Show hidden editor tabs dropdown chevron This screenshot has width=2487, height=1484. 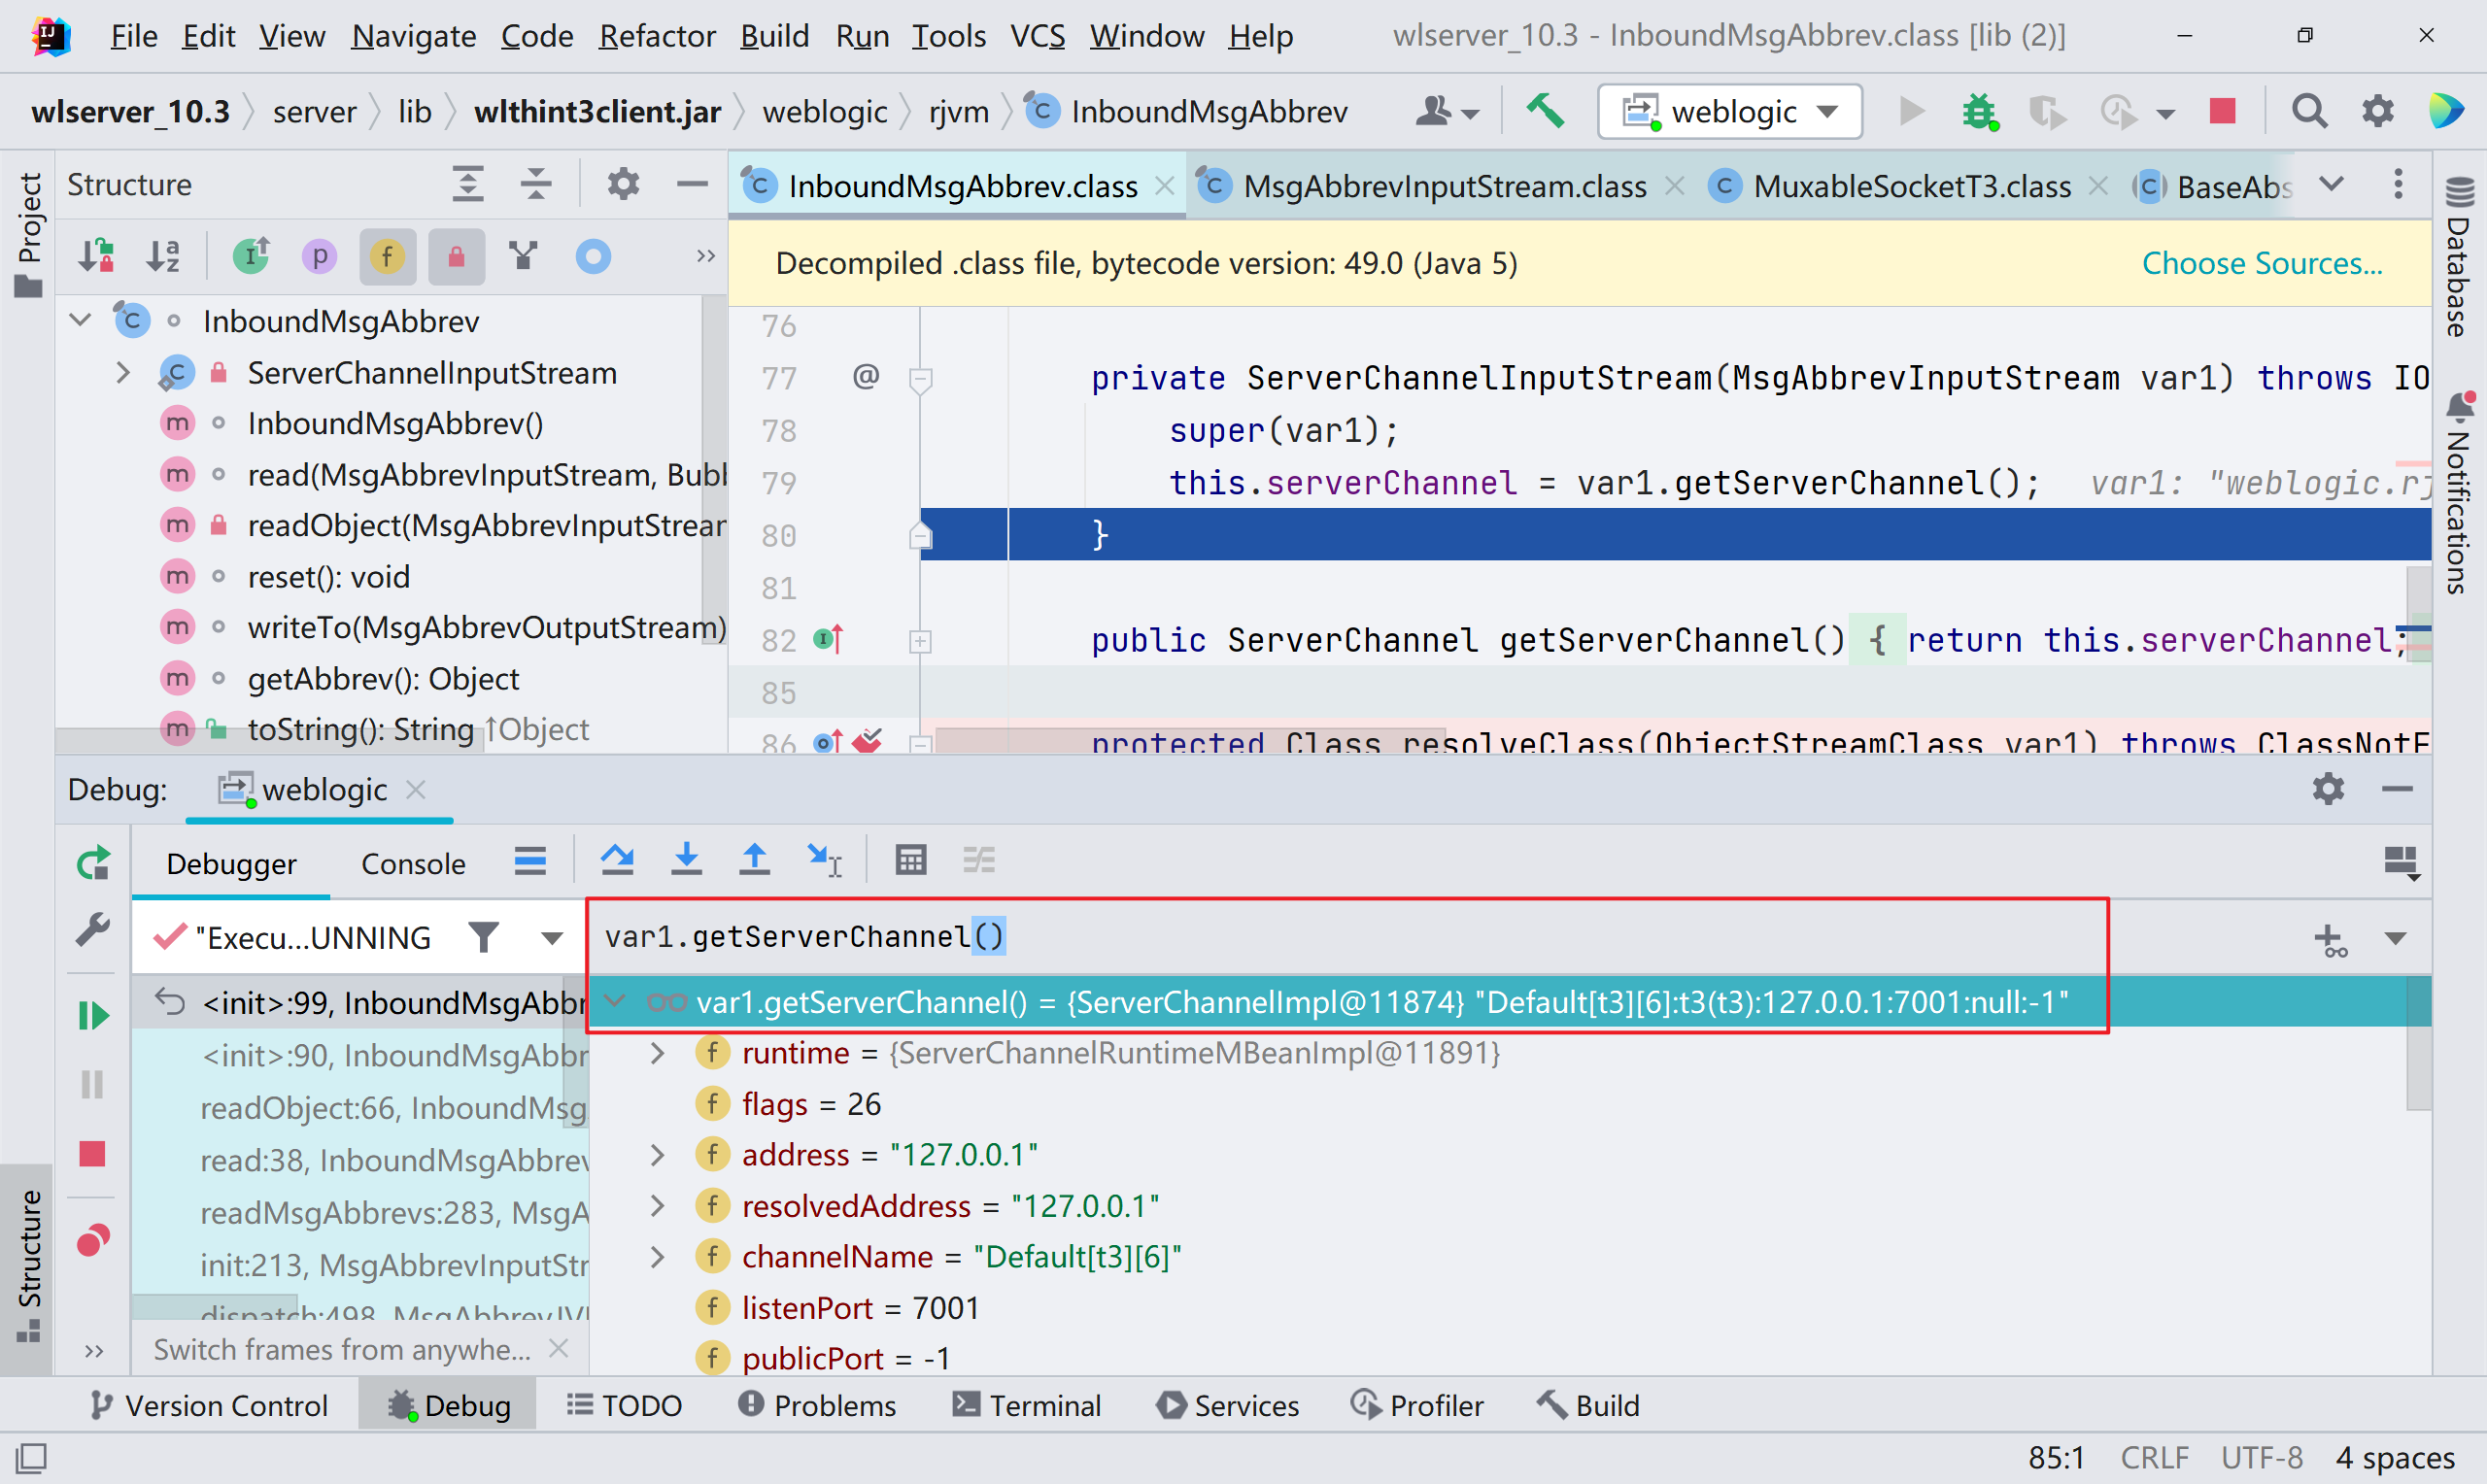(x=2331, y=184)
